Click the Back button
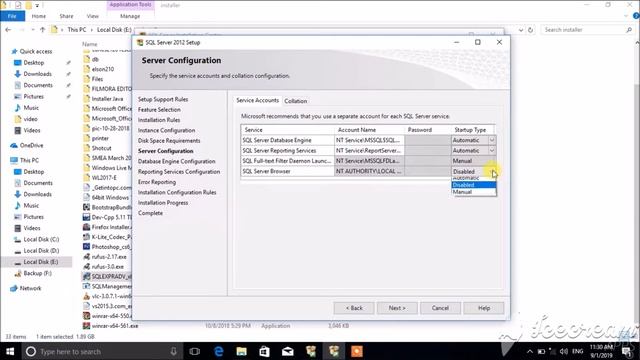 (354, 308)
